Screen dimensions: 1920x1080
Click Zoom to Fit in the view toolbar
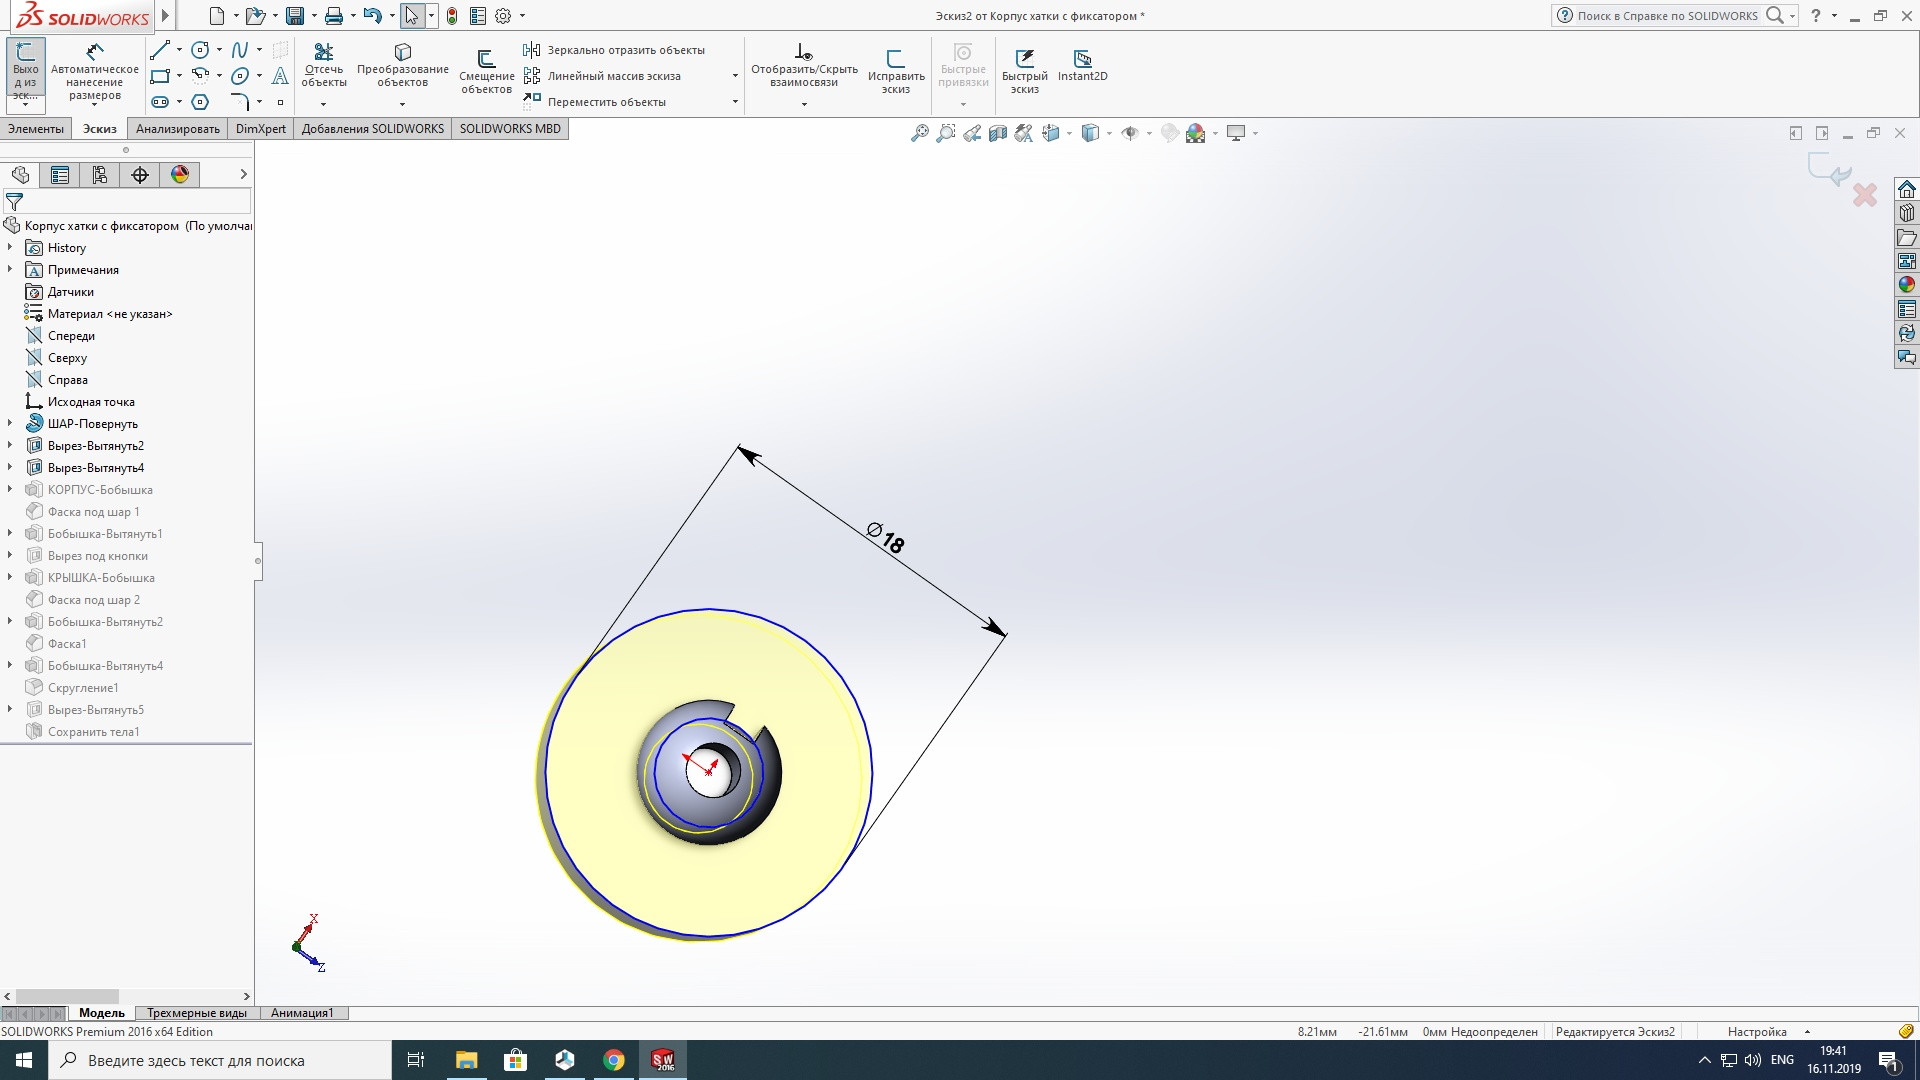(920, 133)
